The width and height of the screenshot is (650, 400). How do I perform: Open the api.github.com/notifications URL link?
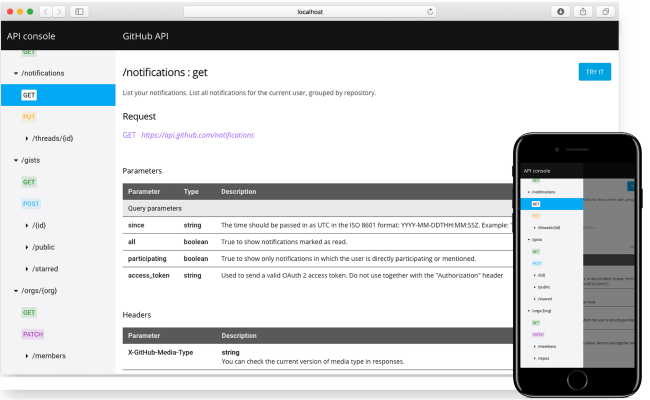tap(198, 135)
